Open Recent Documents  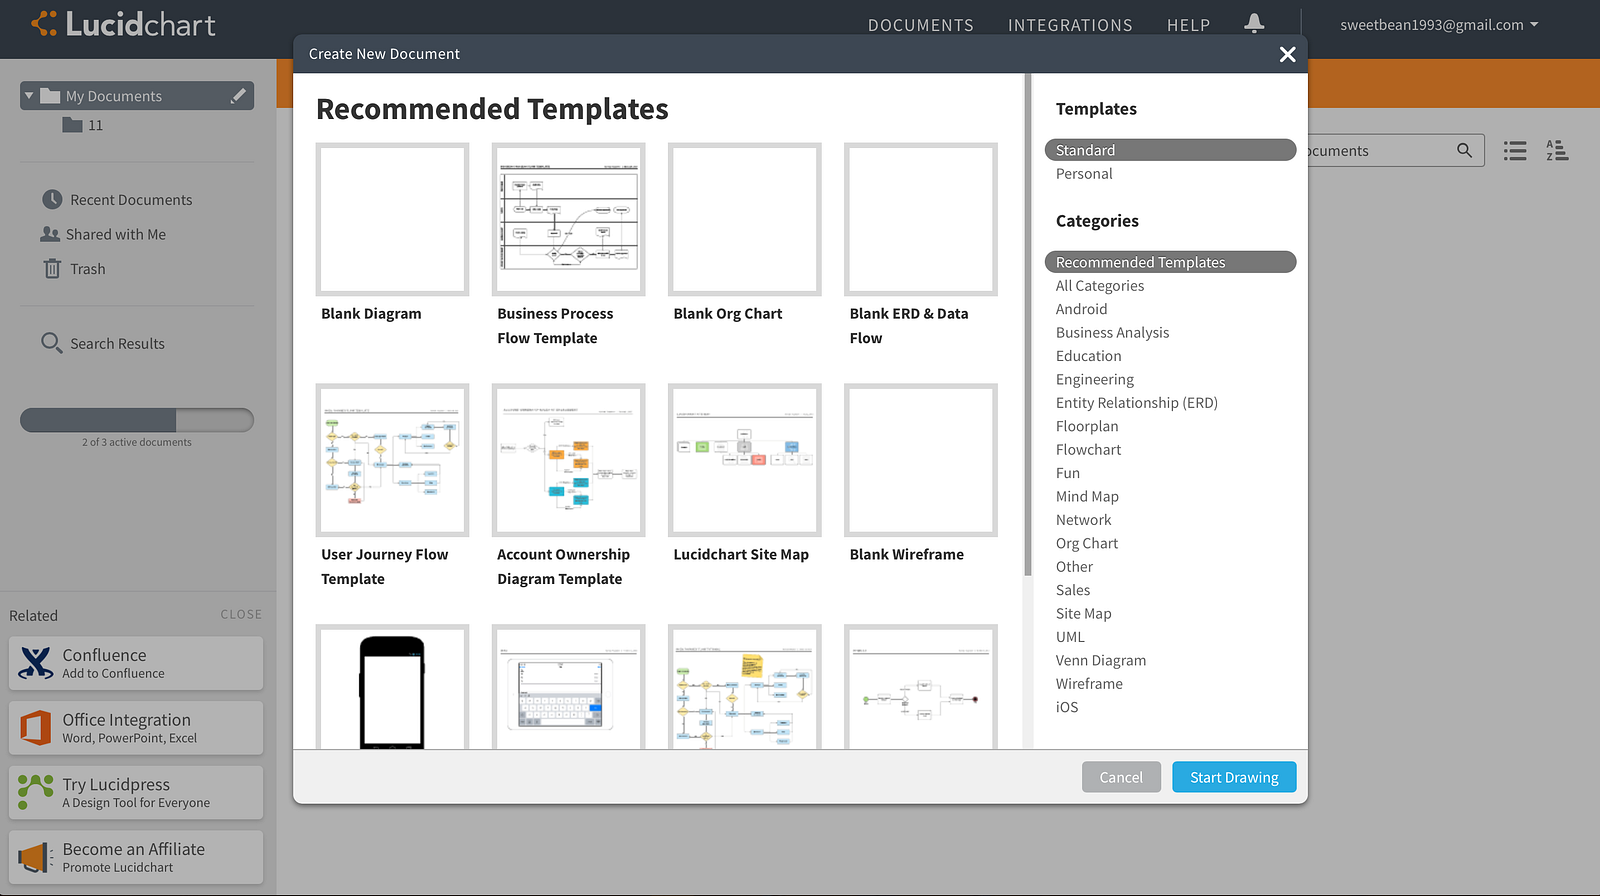pyautogui.click(x=131, y=200)
